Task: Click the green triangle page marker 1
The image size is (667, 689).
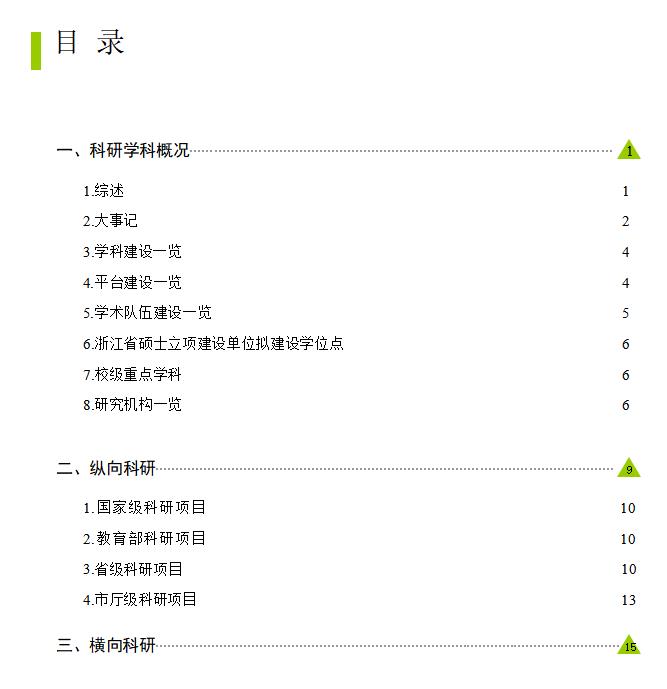Action: [629, 151]
